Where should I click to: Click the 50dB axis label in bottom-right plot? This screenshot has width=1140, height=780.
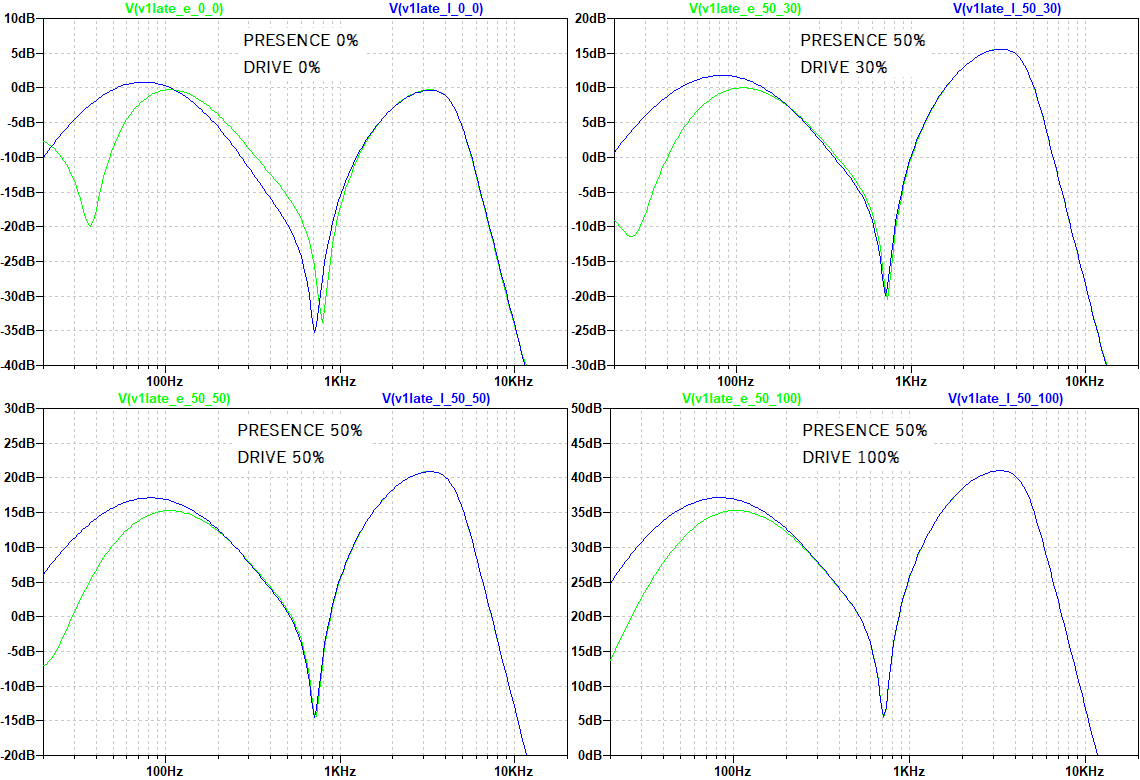coord(585,409)
